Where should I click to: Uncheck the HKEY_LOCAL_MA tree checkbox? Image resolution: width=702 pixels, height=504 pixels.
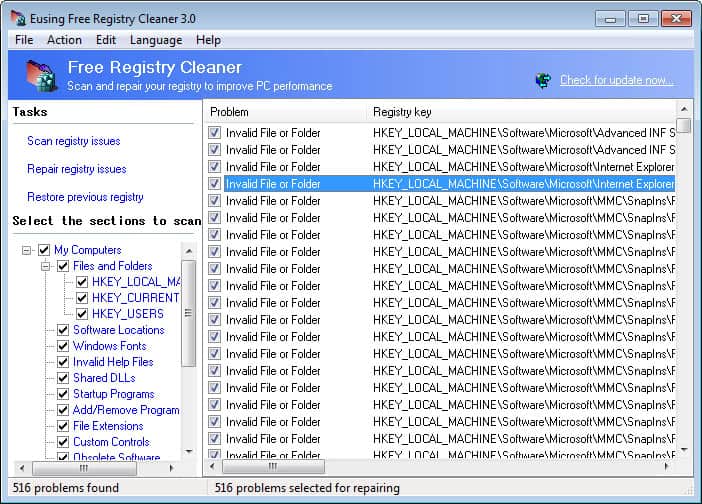[x=82, y=282]
